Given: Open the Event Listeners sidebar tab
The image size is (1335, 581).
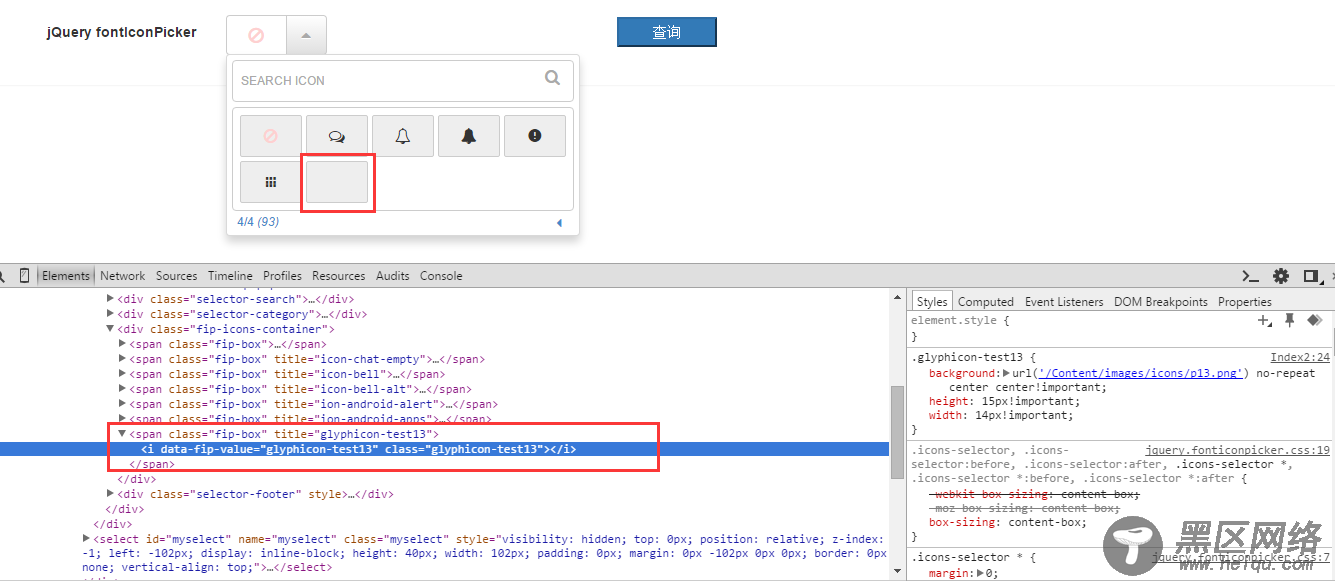Looking at the screenshot, I should [x=1064, y=301].
